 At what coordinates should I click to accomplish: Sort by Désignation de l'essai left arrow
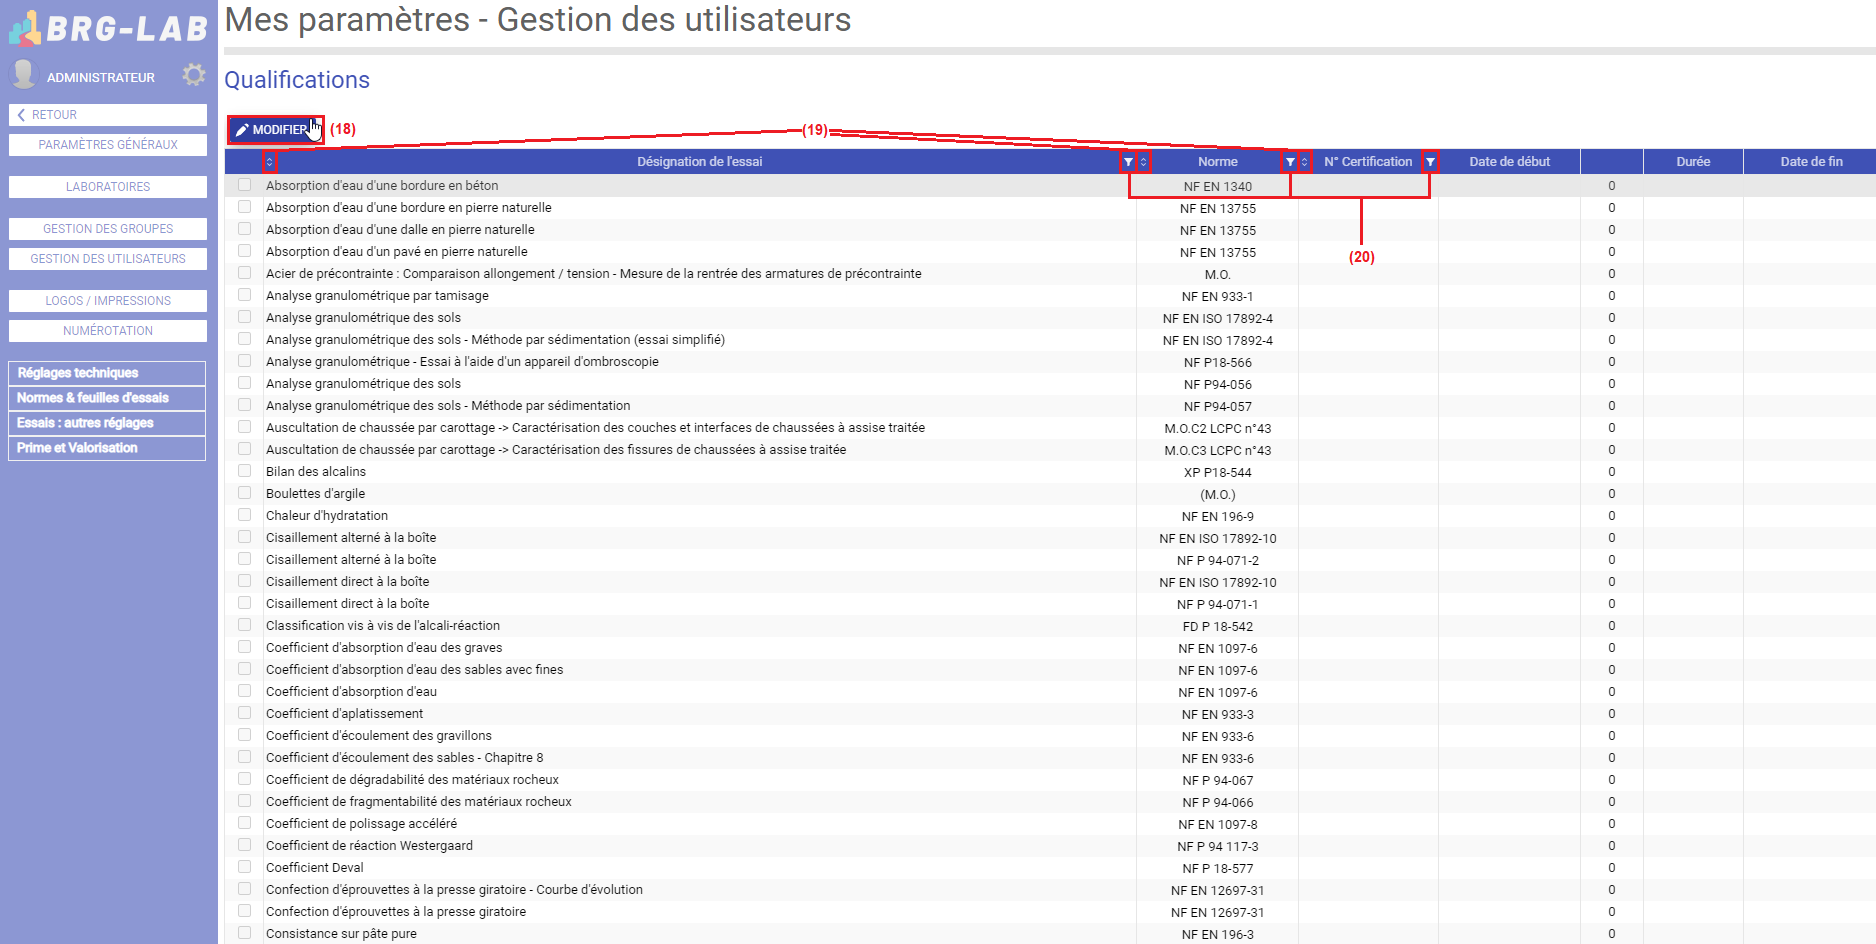(x=269, y=162)
